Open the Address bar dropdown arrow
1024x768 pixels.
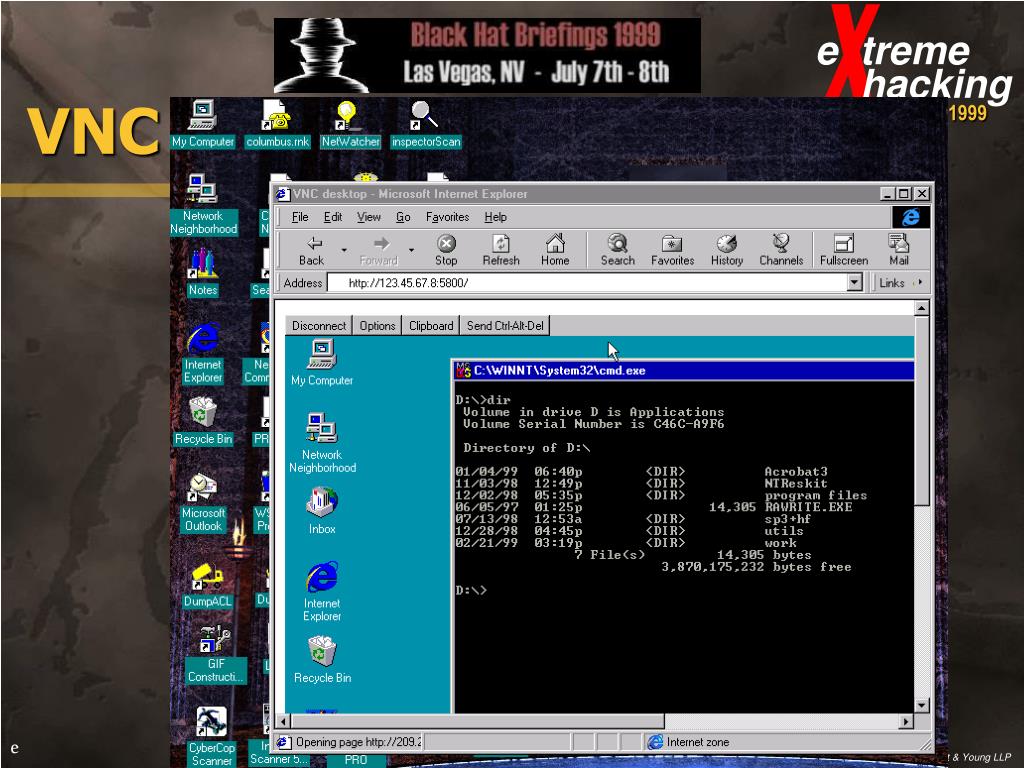pos(854,282)
